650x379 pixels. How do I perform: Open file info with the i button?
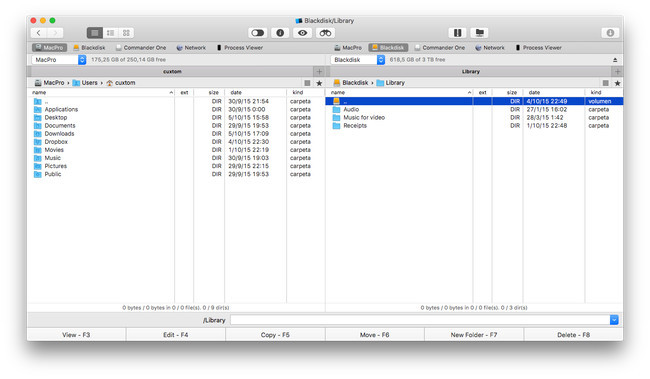pos(280,33)
